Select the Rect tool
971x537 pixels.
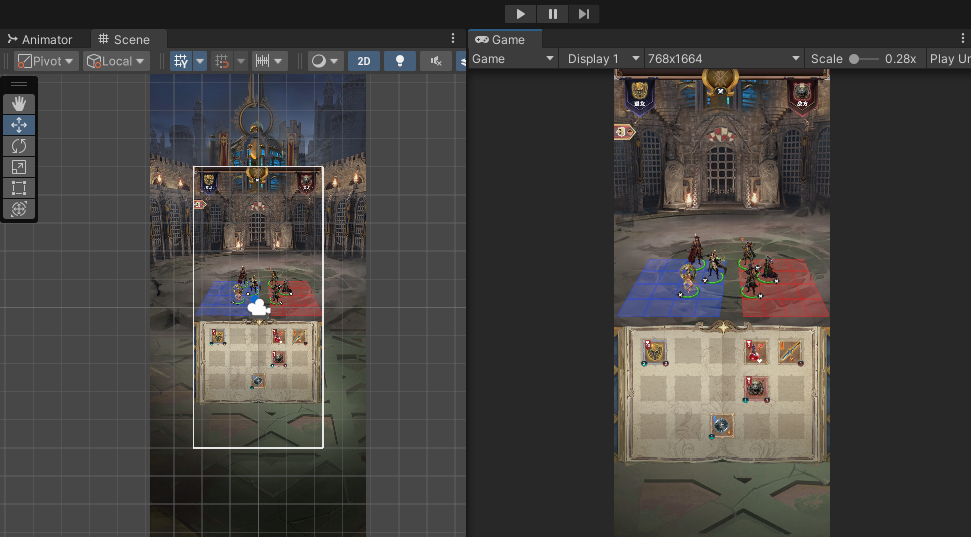(x=19, y=188)
